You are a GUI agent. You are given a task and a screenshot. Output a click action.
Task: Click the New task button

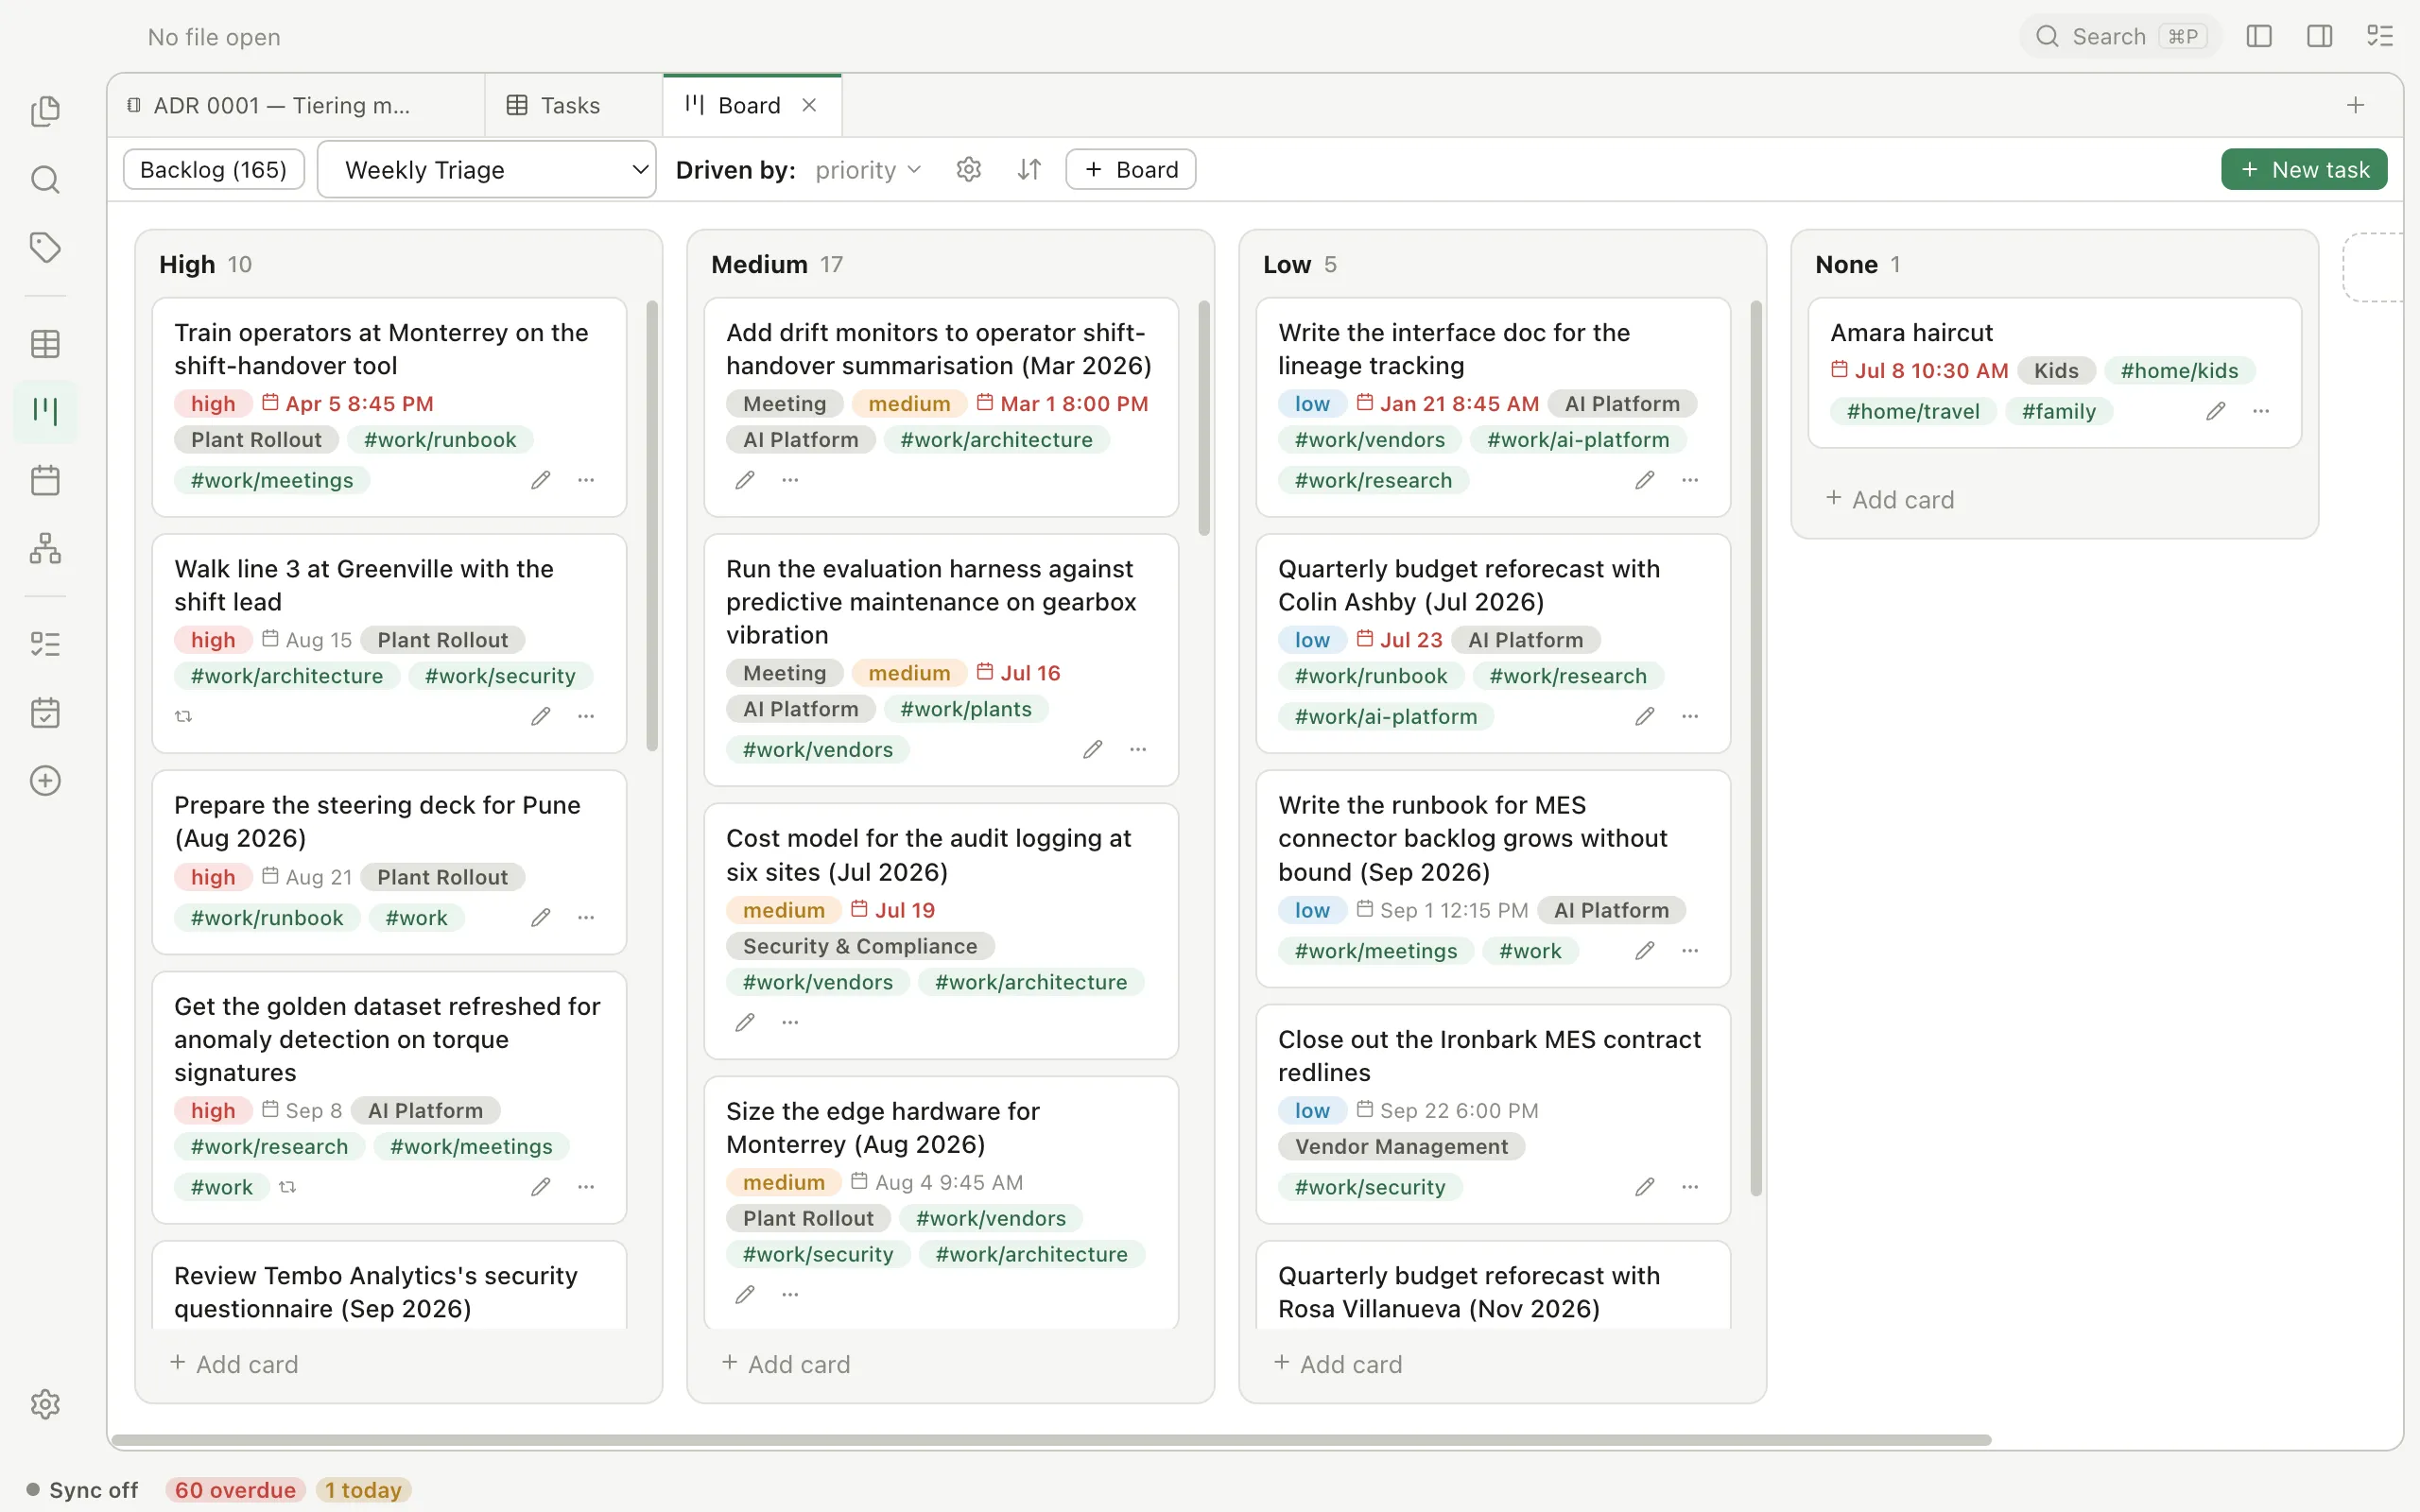[2304, 169]
